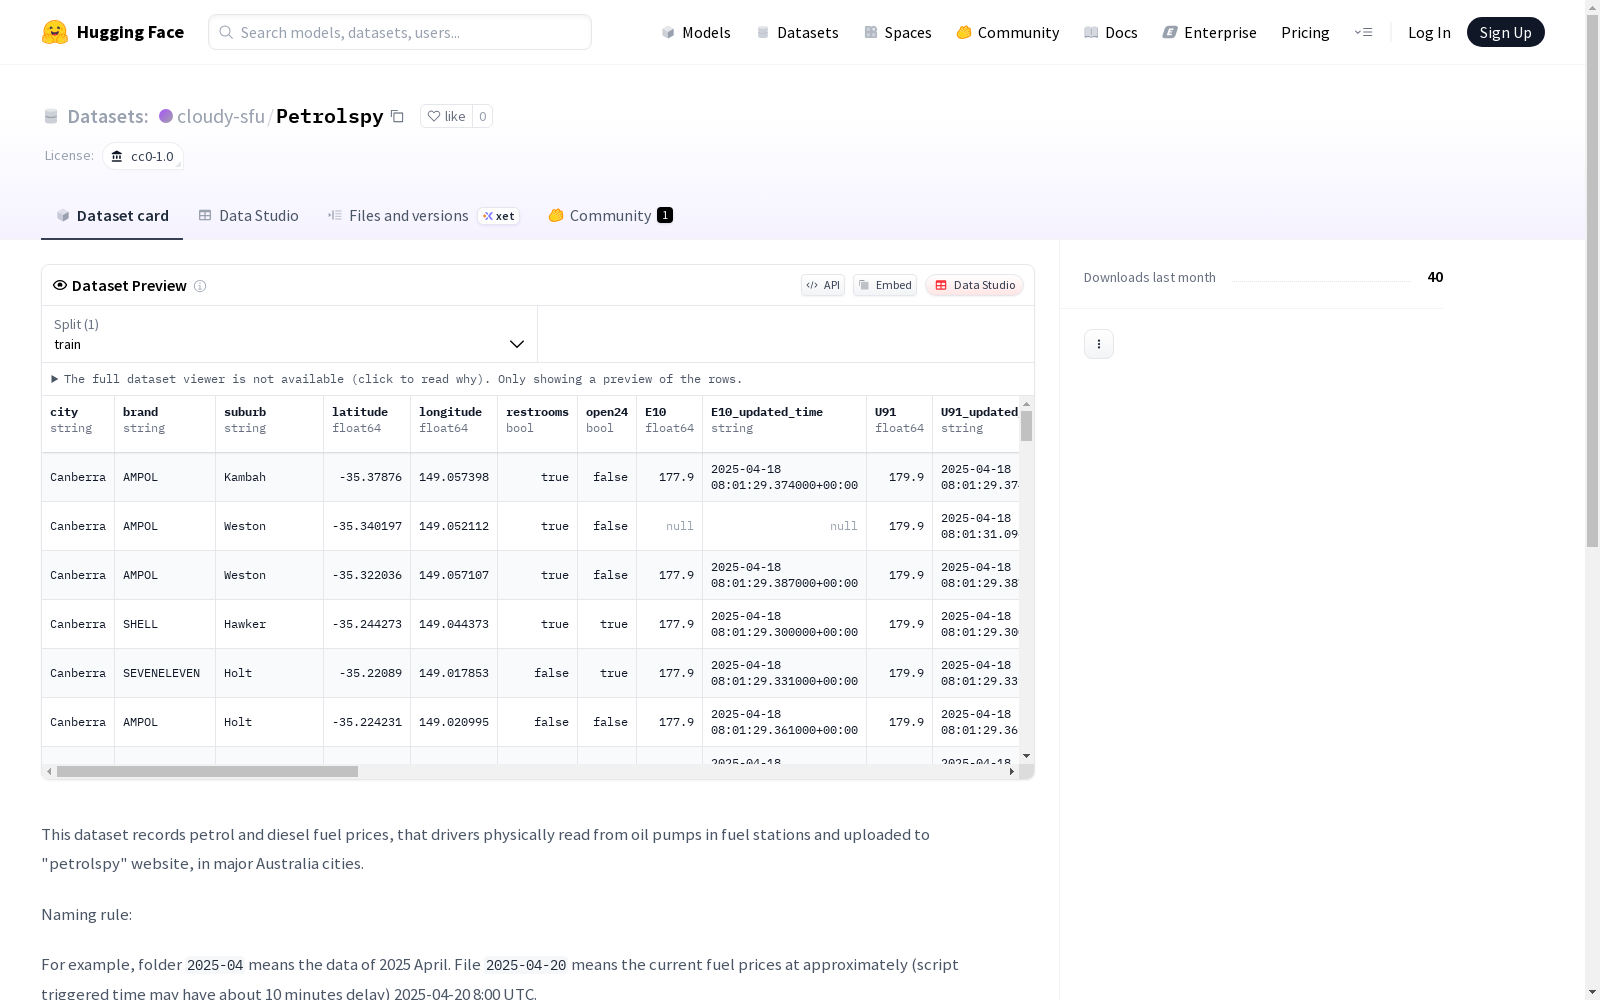
Task: Click the horizontal scrollbar thumb of the table
Action: [x=207, y=772]
